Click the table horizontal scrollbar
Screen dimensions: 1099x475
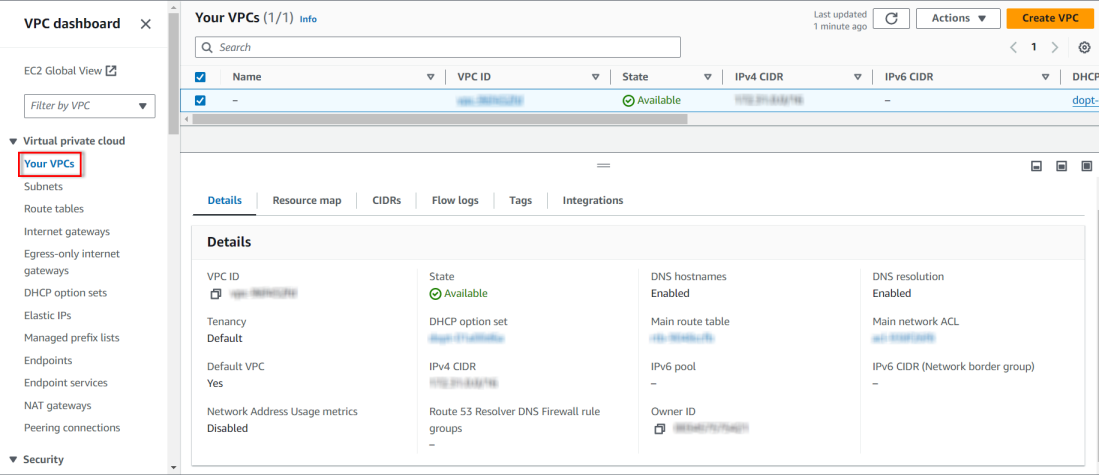pyautogui.click(x=440, y=119)
